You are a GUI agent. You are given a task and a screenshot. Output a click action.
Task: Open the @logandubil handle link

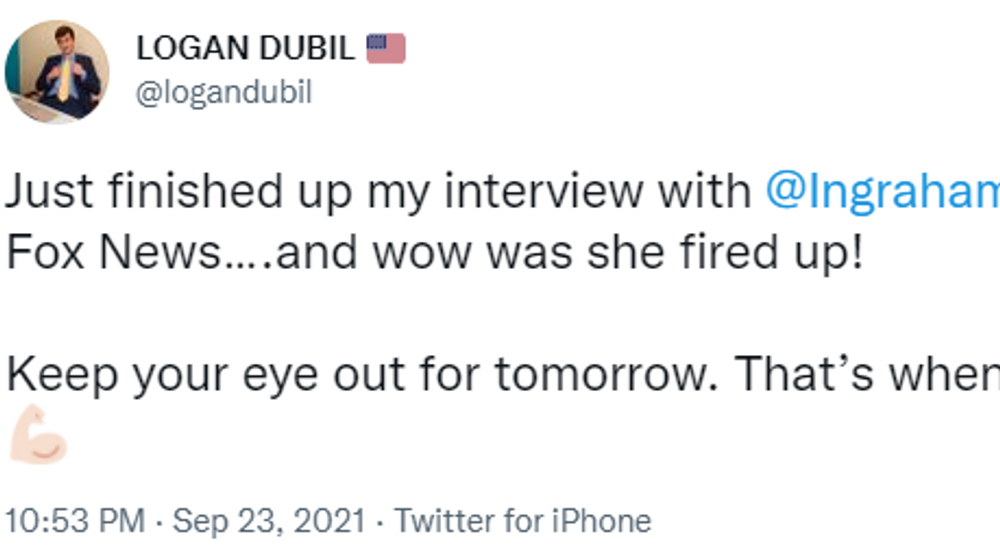point(223,93)
